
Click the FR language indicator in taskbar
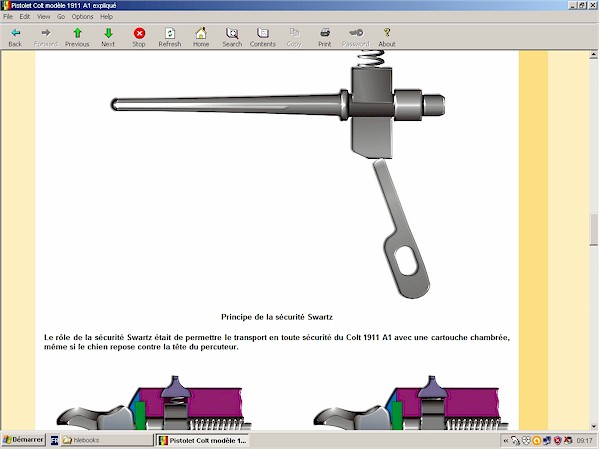(54, 440)
